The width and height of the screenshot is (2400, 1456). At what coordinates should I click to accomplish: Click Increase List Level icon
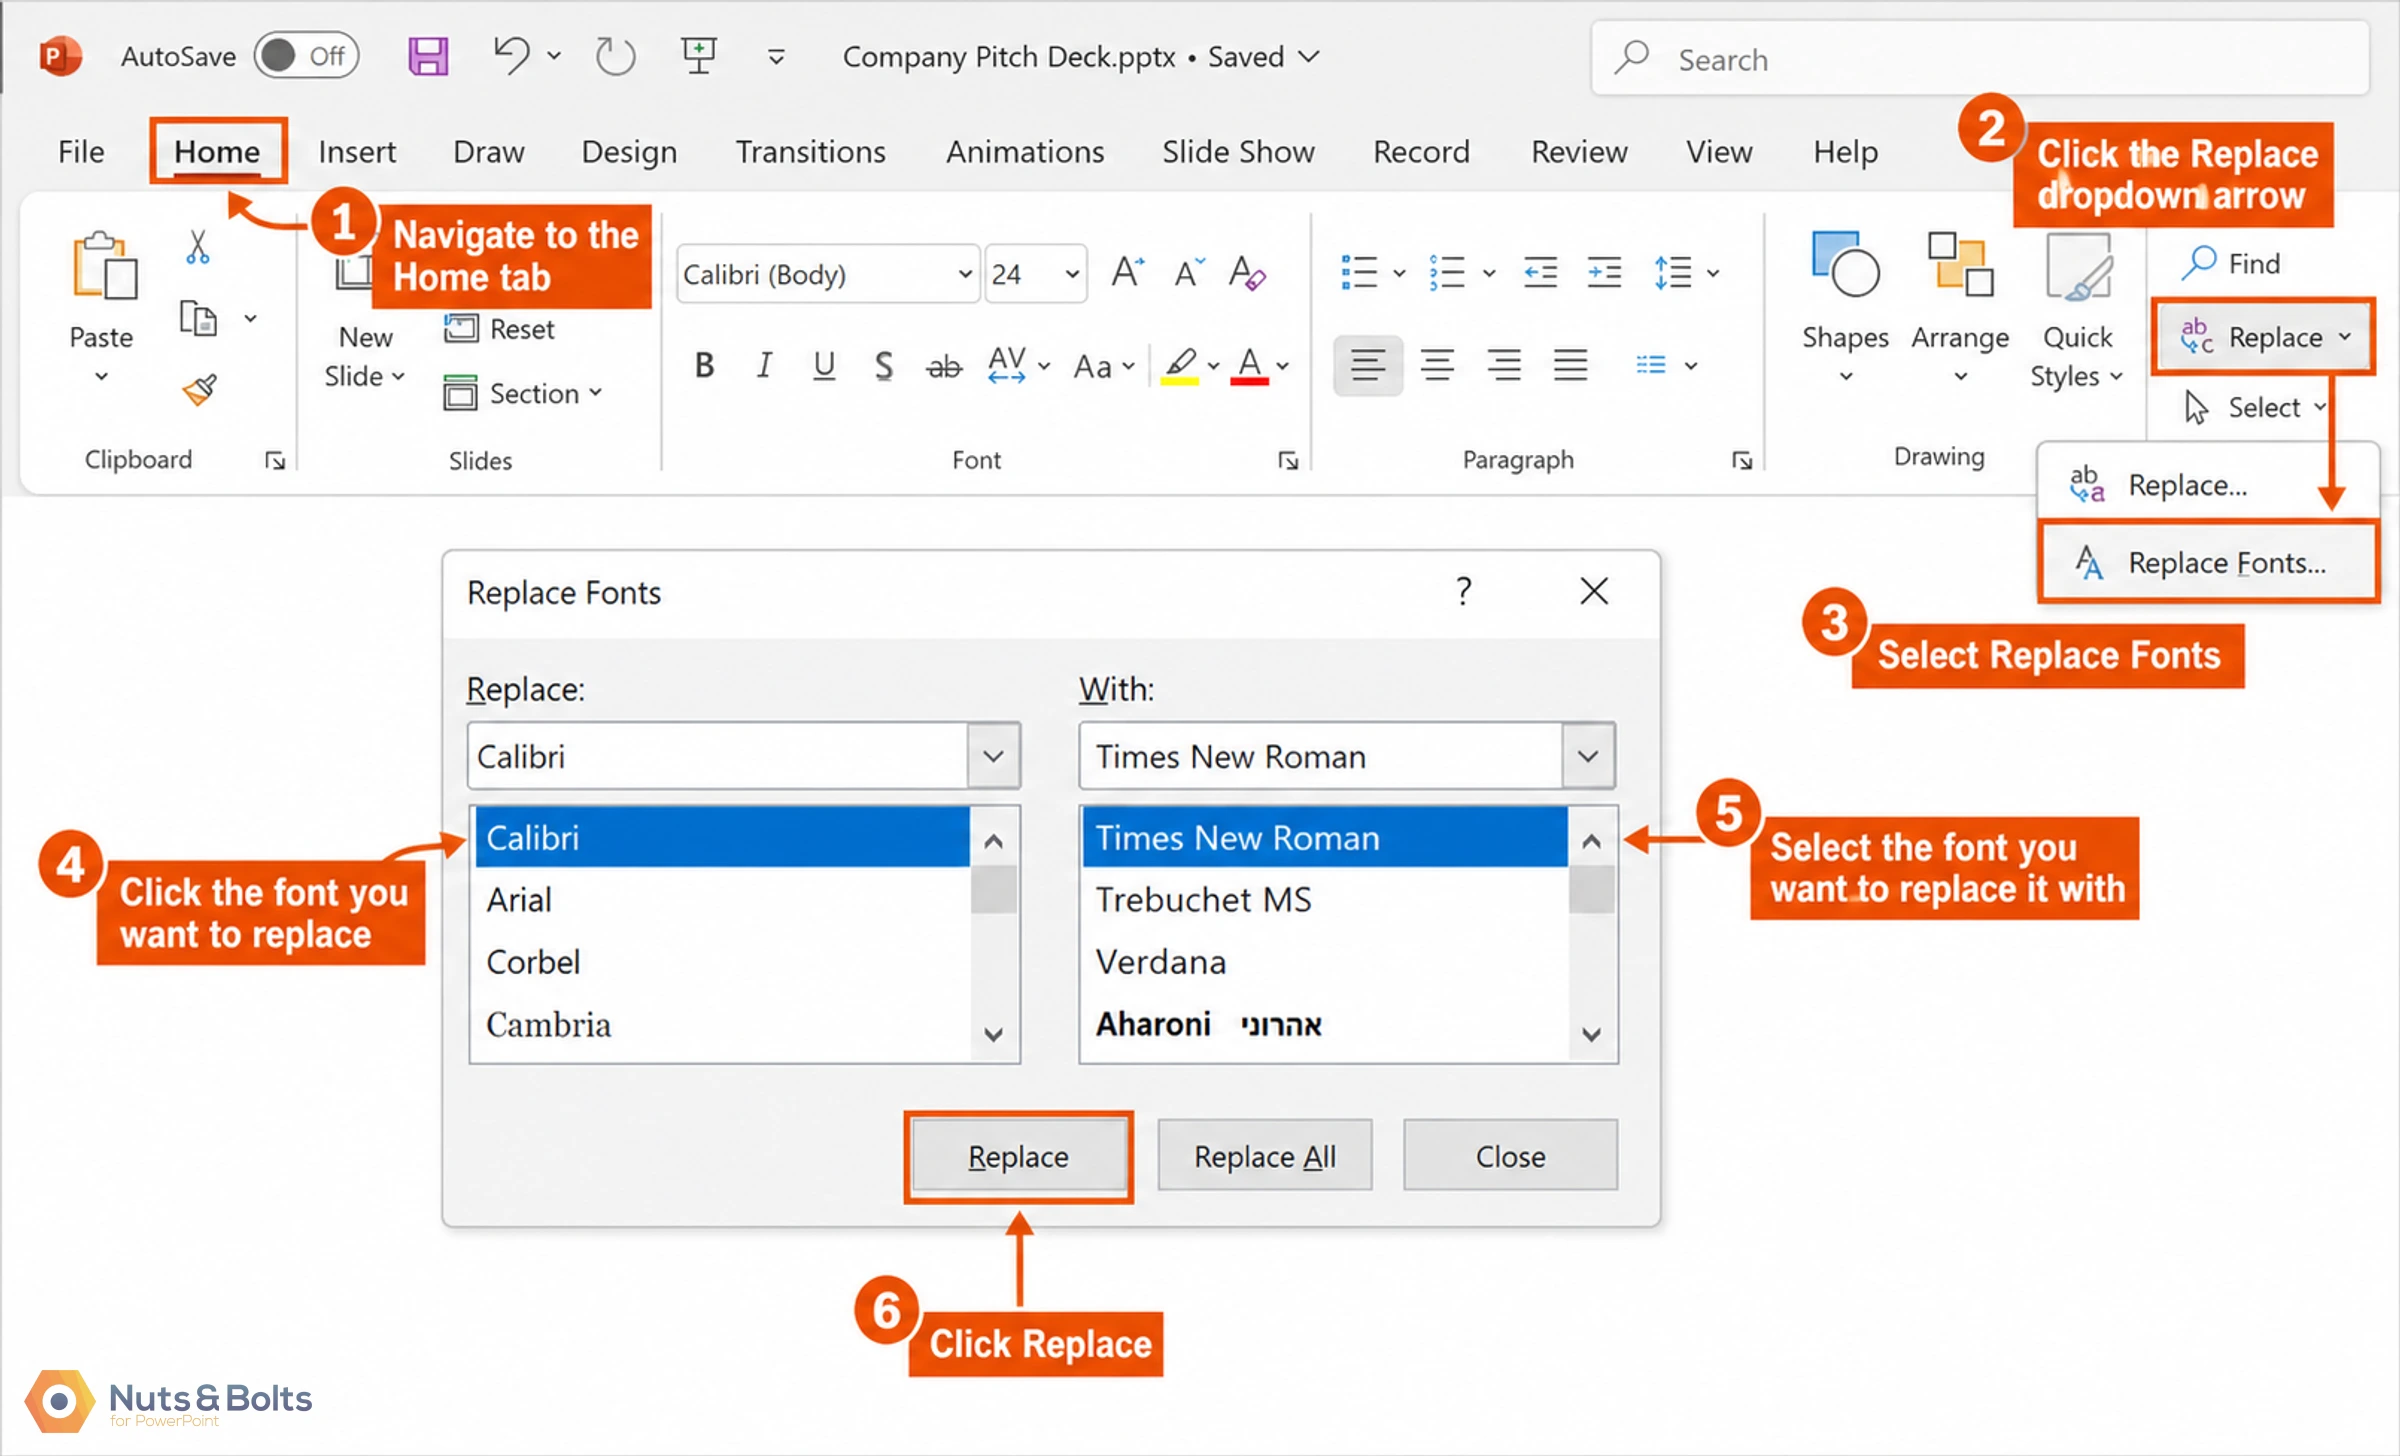[x=1604, y=272]
